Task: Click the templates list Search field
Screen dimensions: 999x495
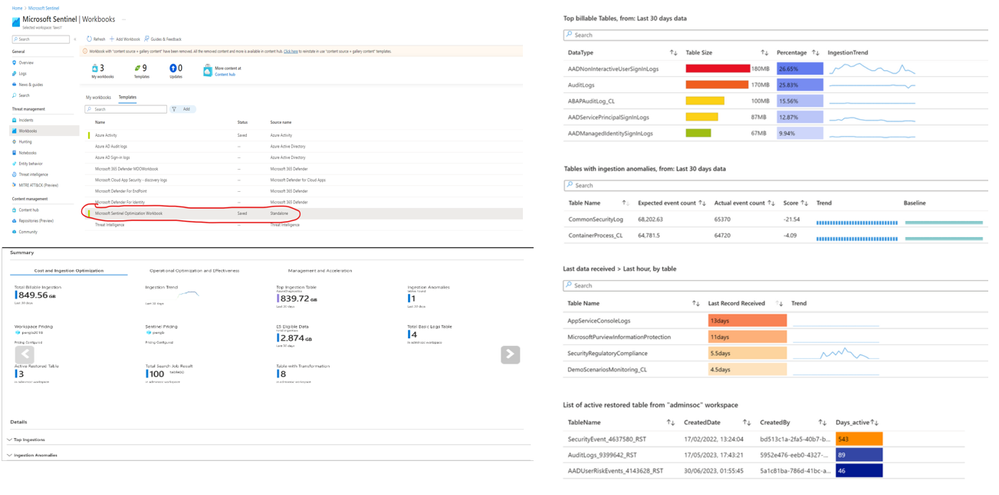Action: click(126, 109)
